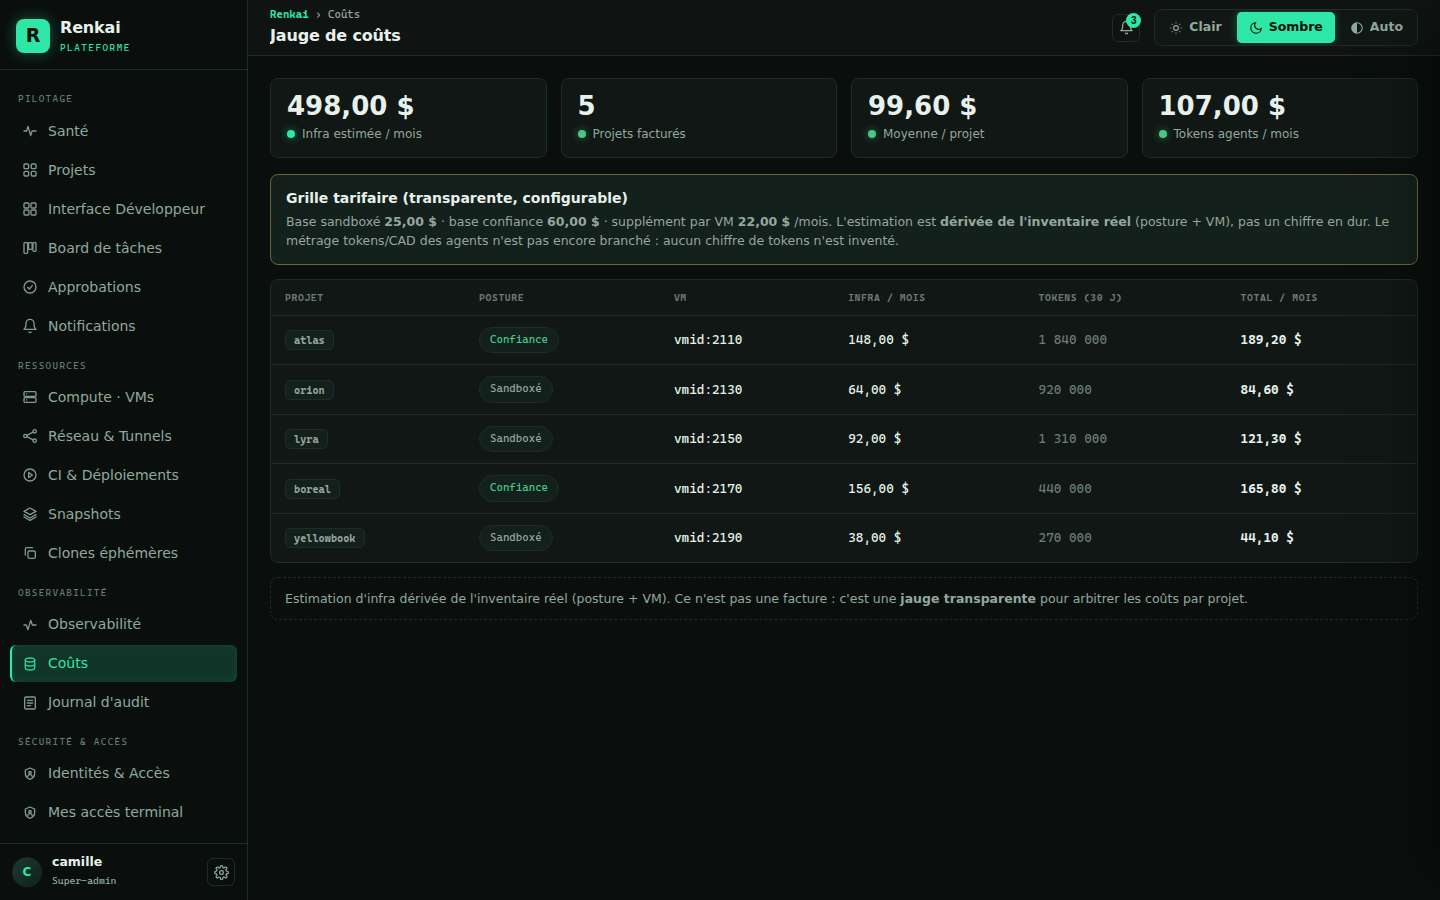Select the Coûts menu item
Viewport: 1440px width, 900px height.
123,663
